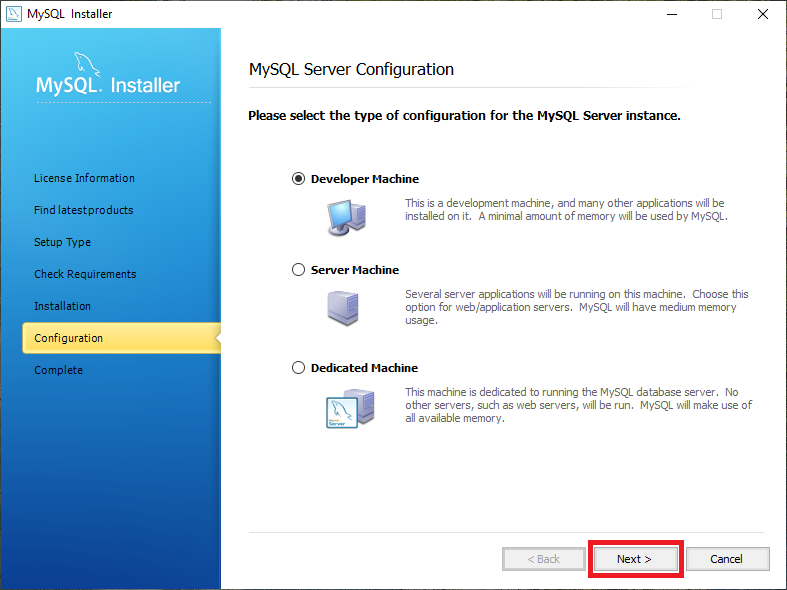Open the License Information step
Screen dimensions: 787x590
(x=84, y=178)
